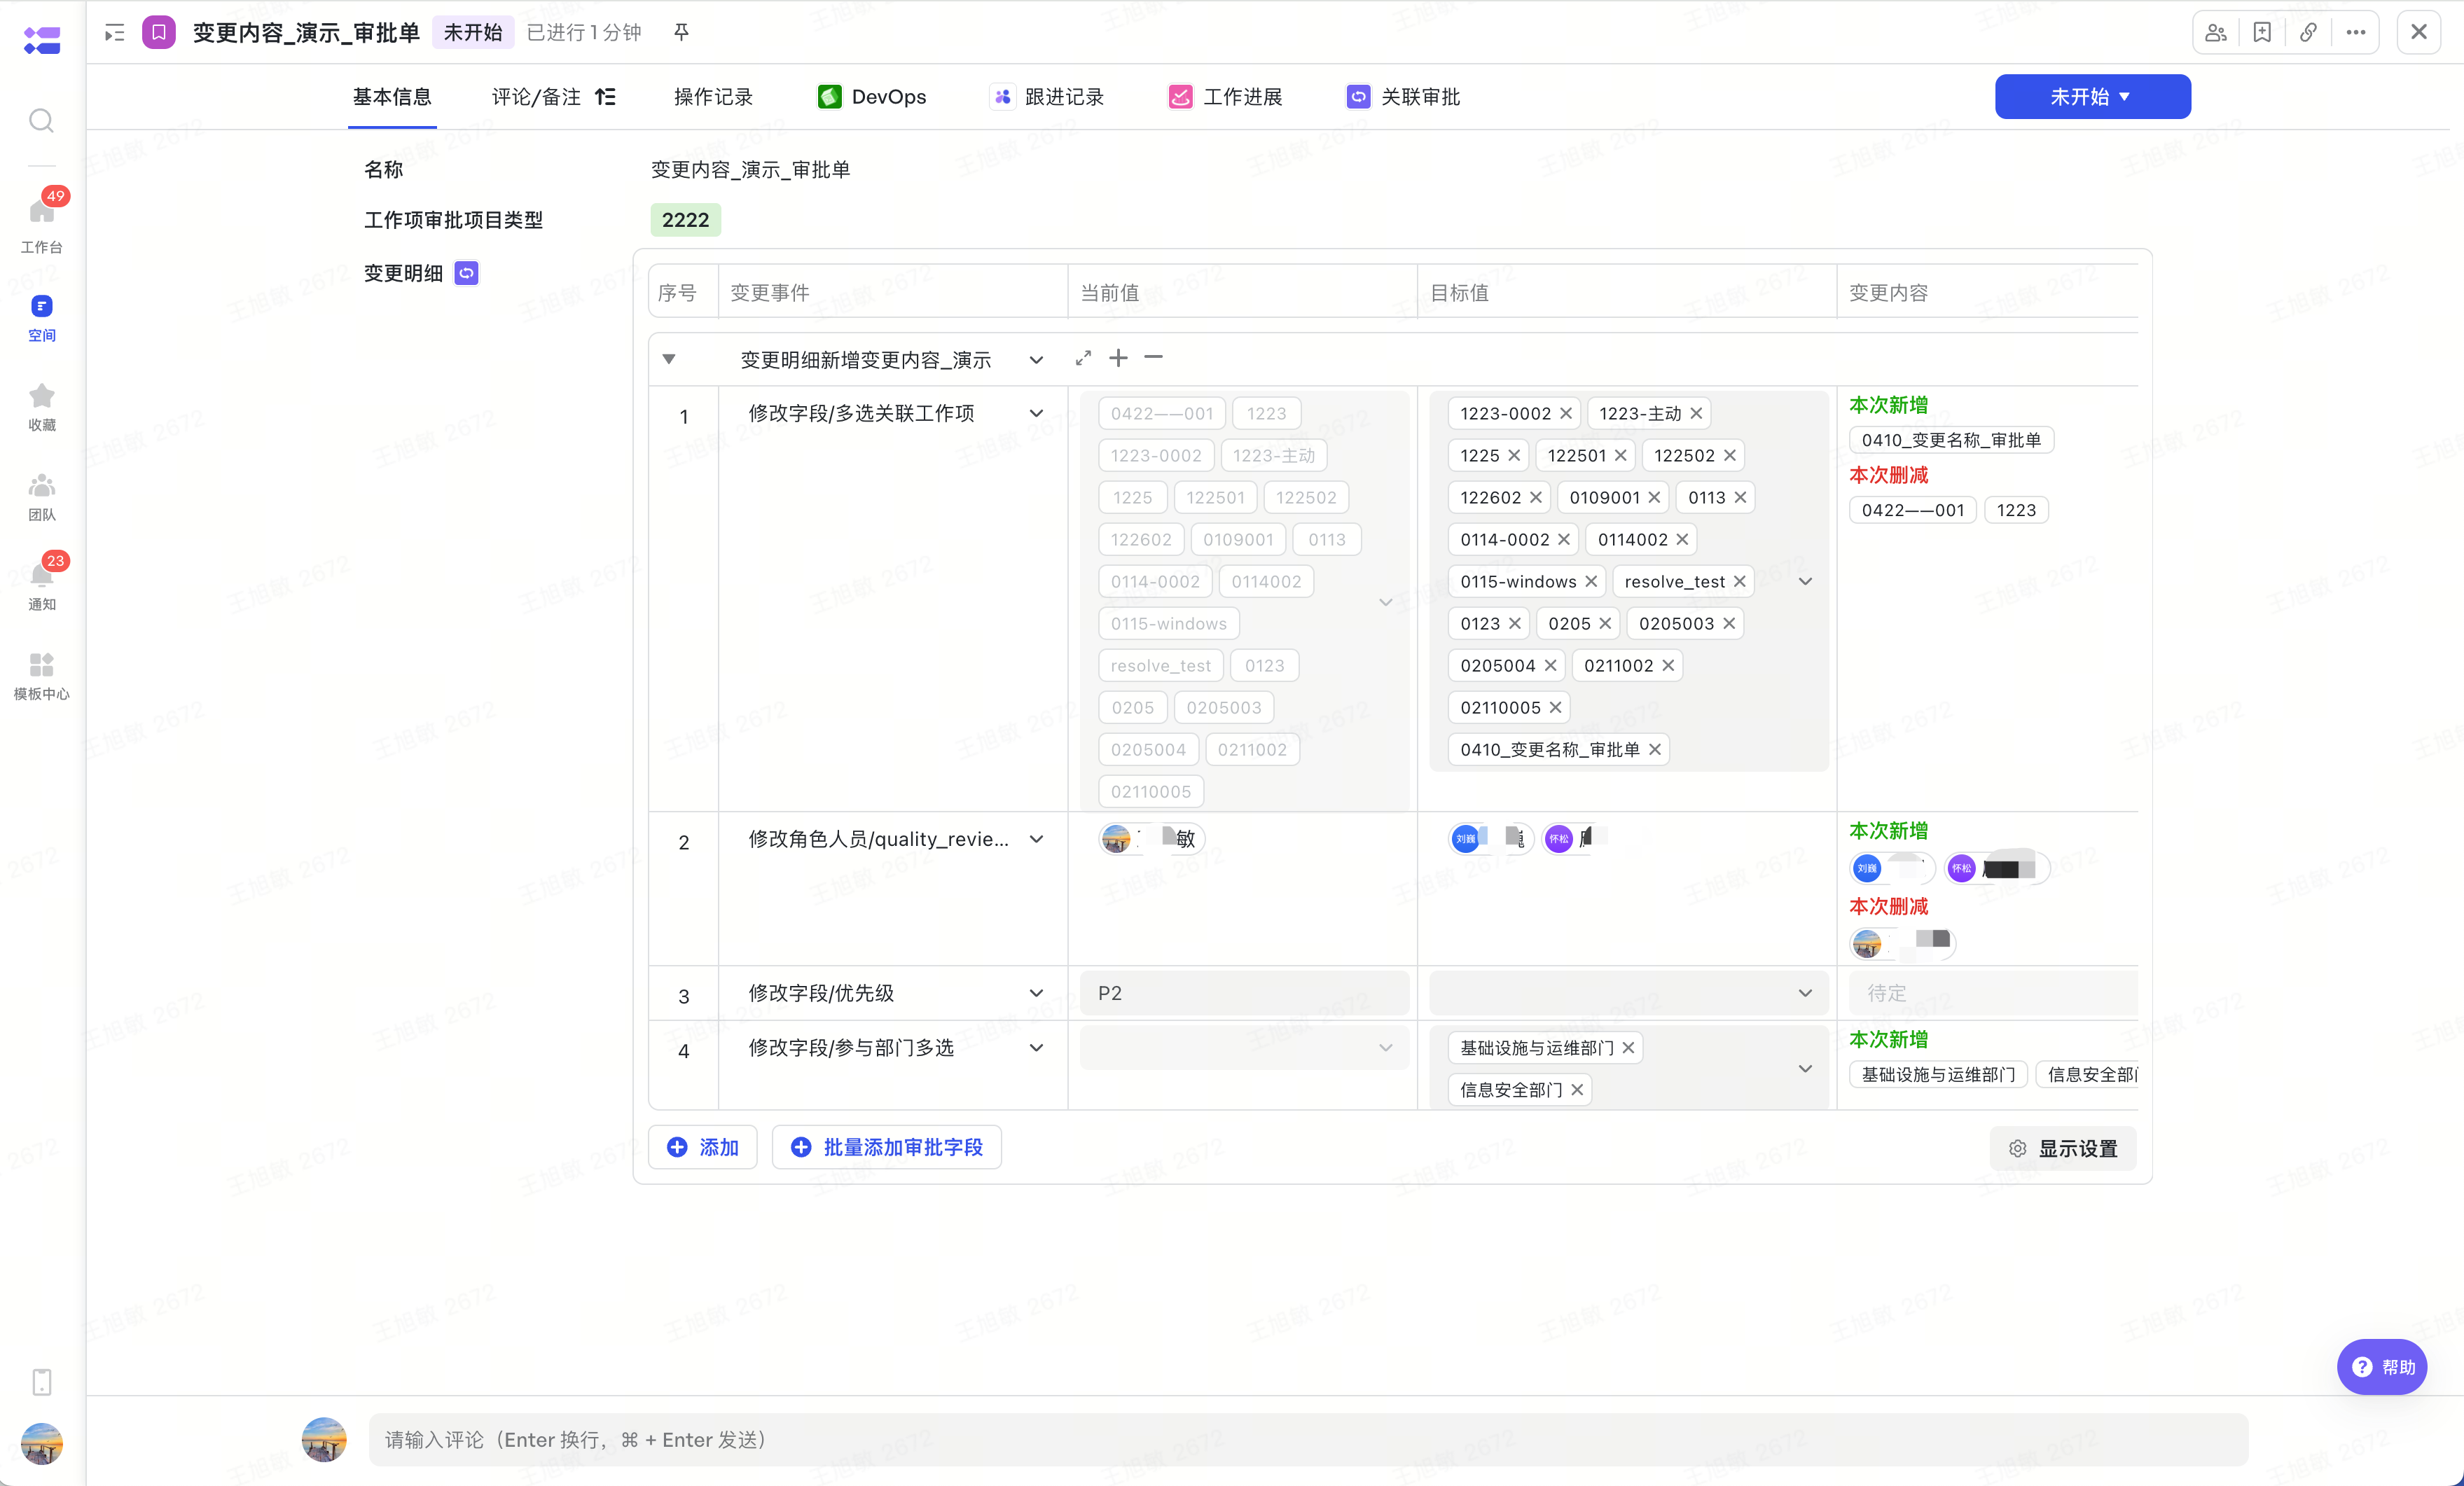2464x1486 pixels.
Task: Remove a row with the minus icon
Action: pos(1153,357)
